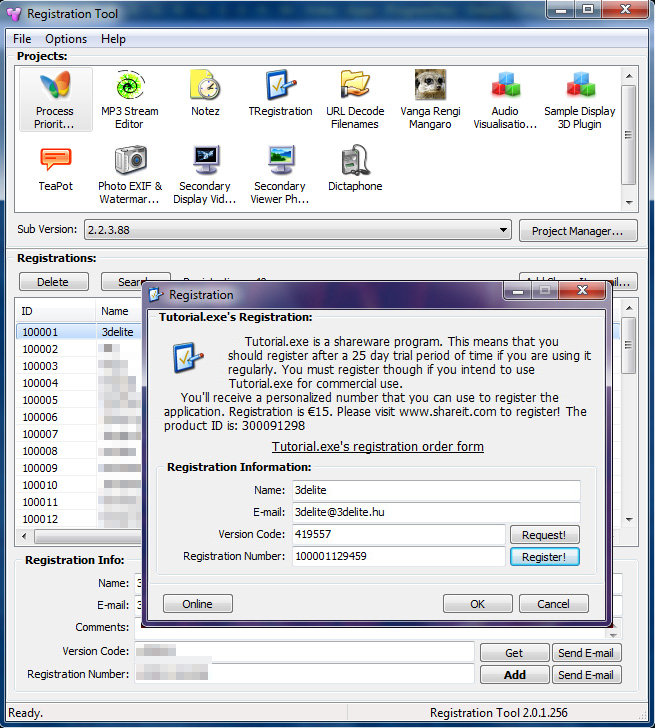Expand the Sub Version dropdown
Image resolution: width=655 pixels, height=728 pixels.
point(503,230)
